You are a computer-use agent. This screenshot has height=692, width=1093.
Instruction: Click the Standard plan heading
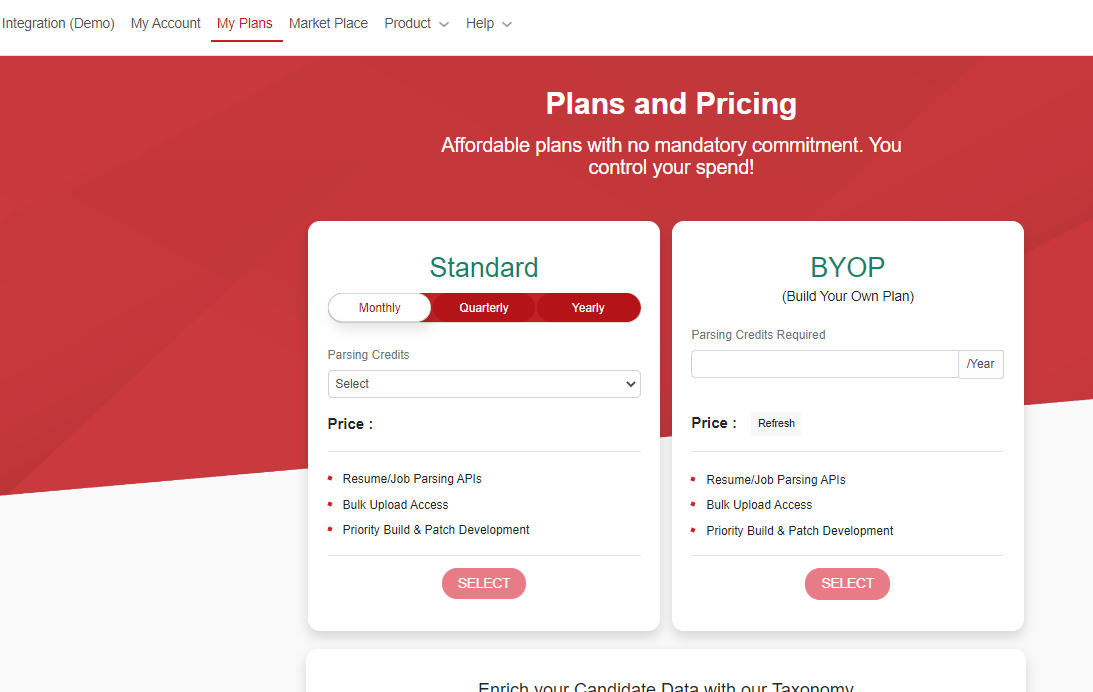484,268
